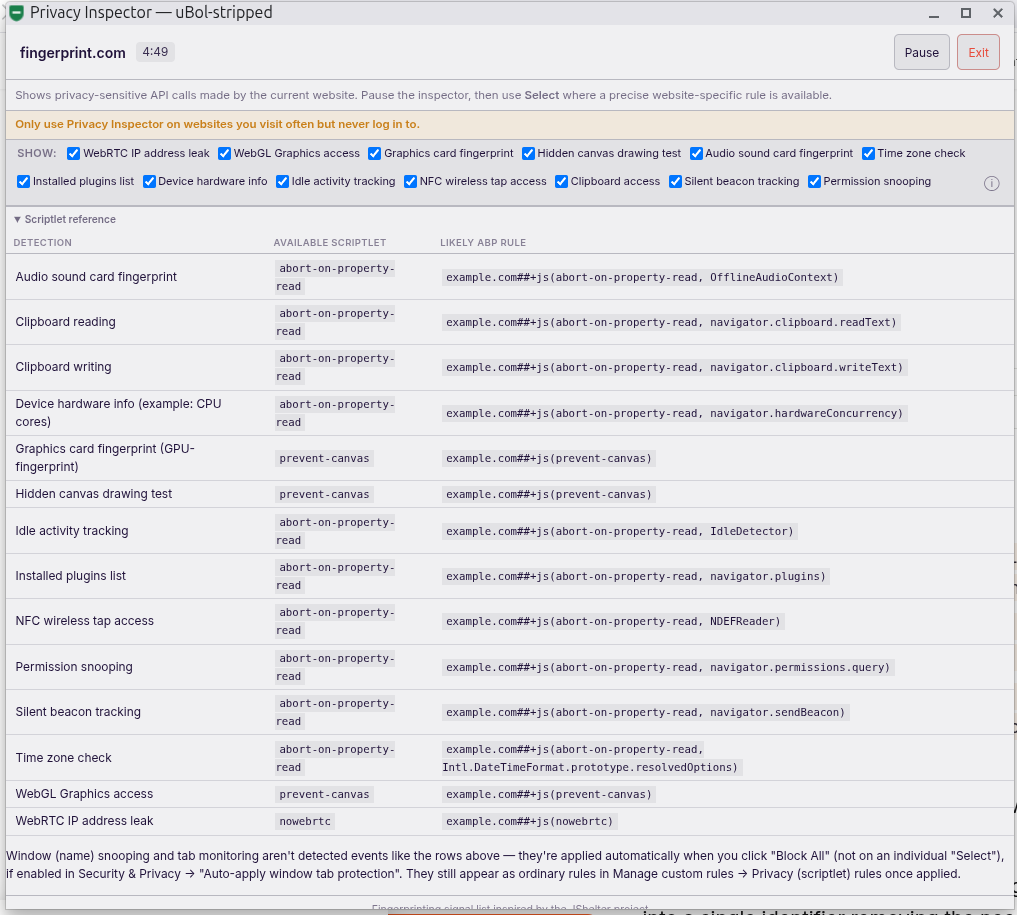
Task: Maximize the Privacy Inspector window
Action: tap(966, 13)
